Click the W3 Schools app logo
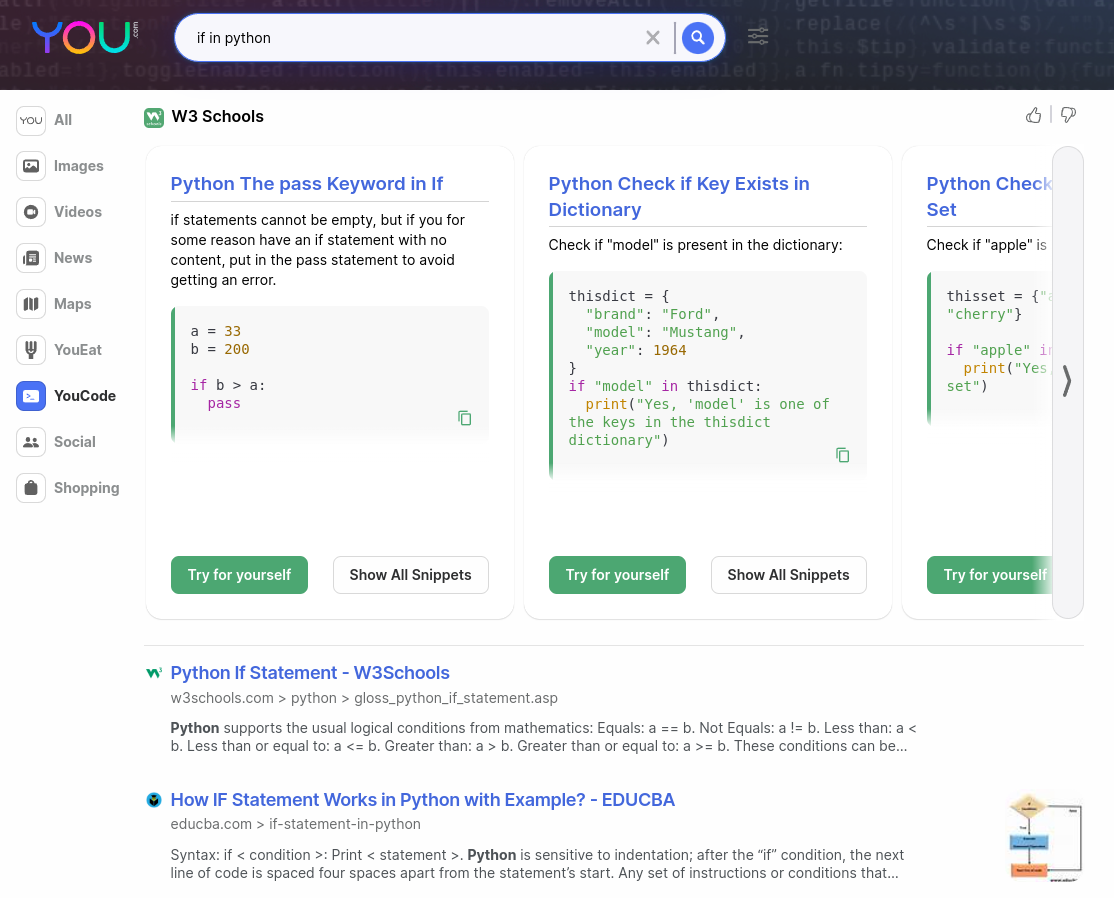Viewport: 1114px width, 898px height. [153, 117]
